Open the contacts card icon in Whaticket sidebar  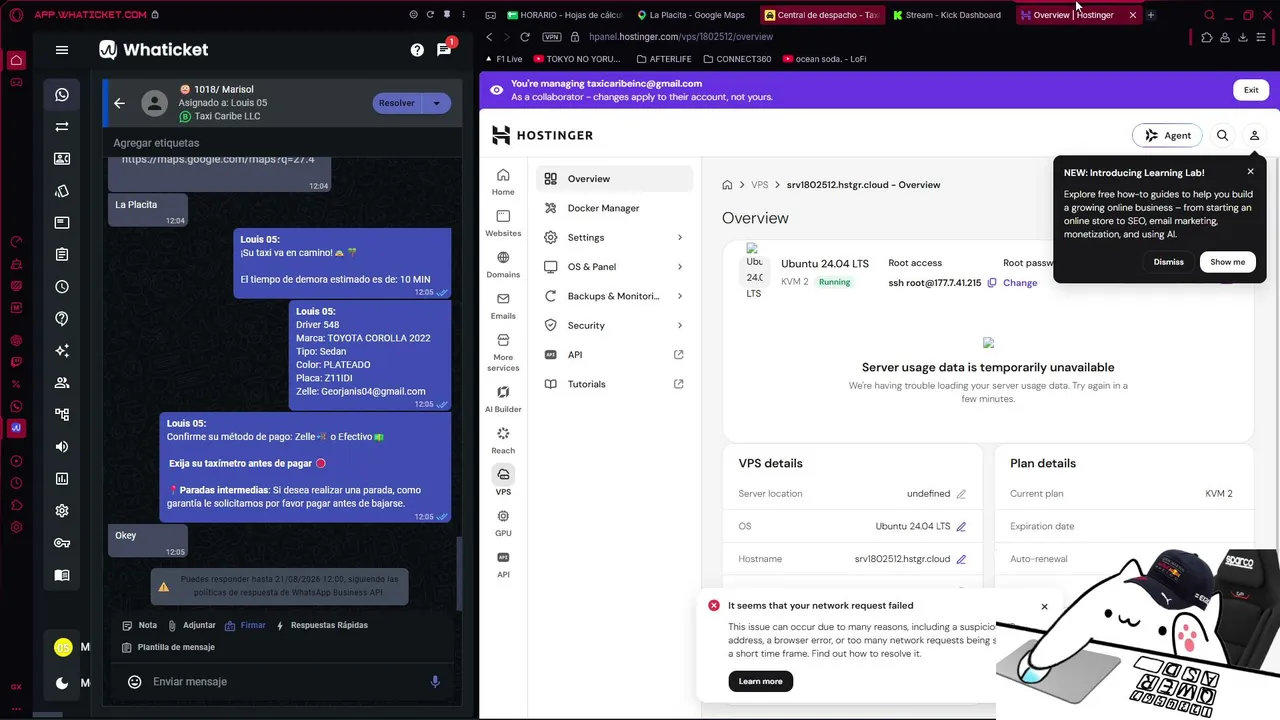(x=62, y=159)
